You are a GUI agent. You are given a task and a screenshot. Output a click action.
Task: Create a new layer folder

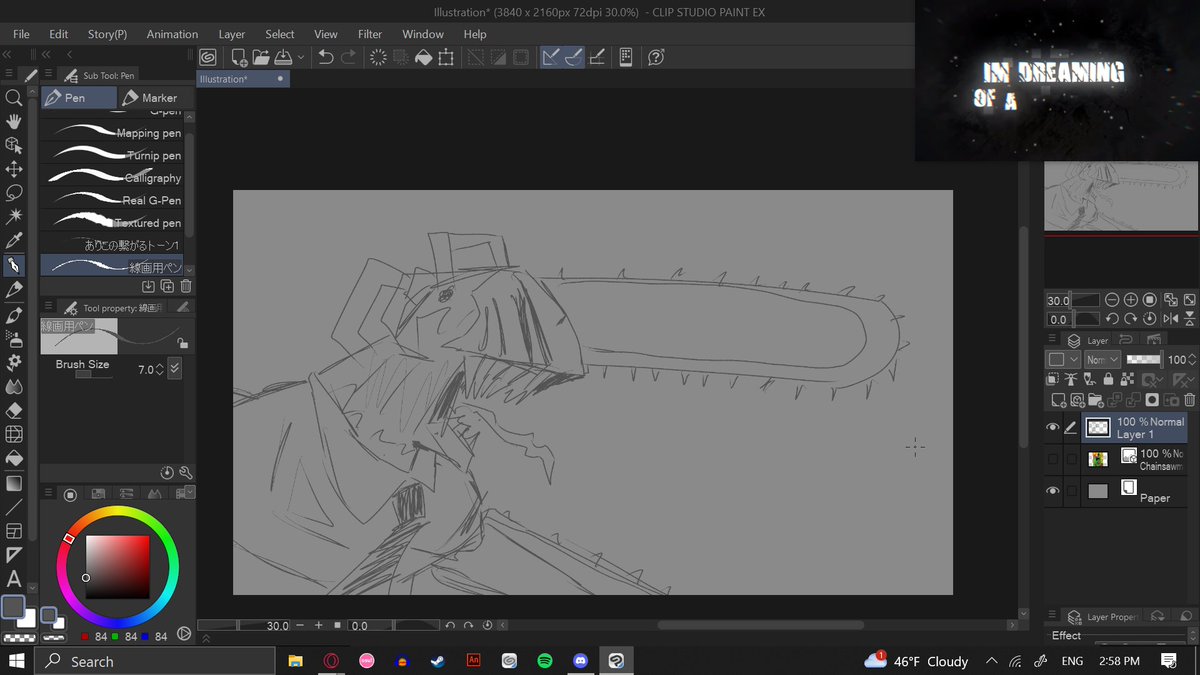click(x=1096, y=400)
